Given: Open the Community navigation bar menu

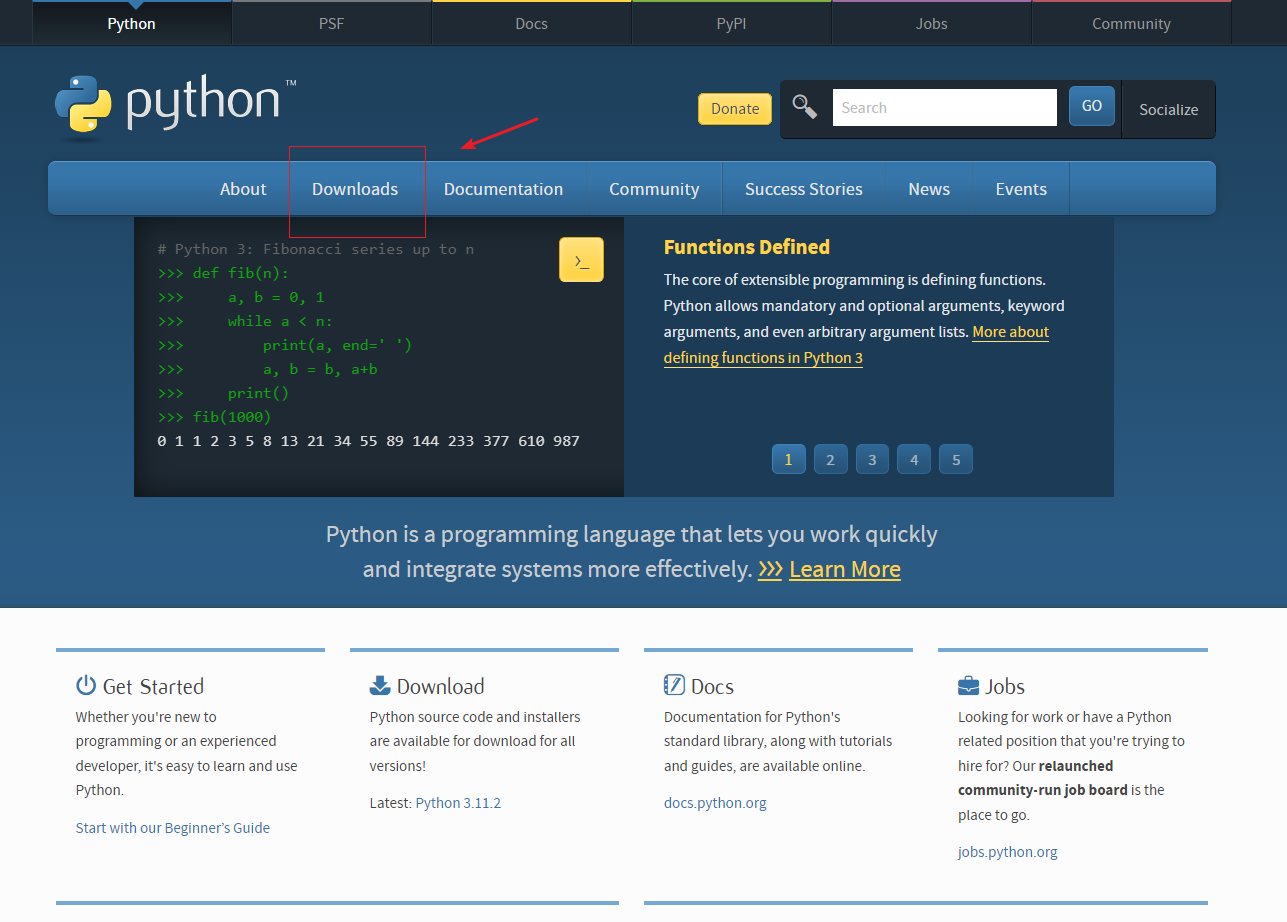Looking at the screenshot, I should (654, 189).
